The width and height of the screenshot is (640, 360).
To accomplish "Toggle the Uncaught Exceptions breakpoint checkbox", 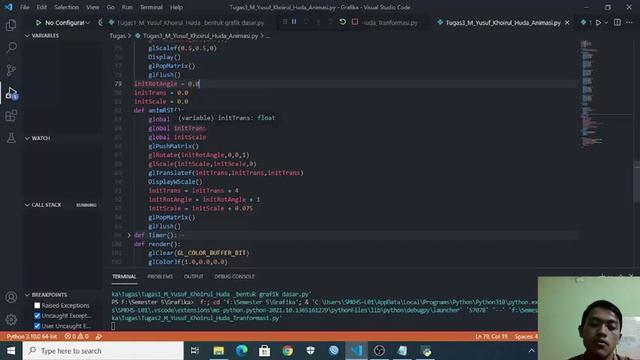I will click(37, 316).
